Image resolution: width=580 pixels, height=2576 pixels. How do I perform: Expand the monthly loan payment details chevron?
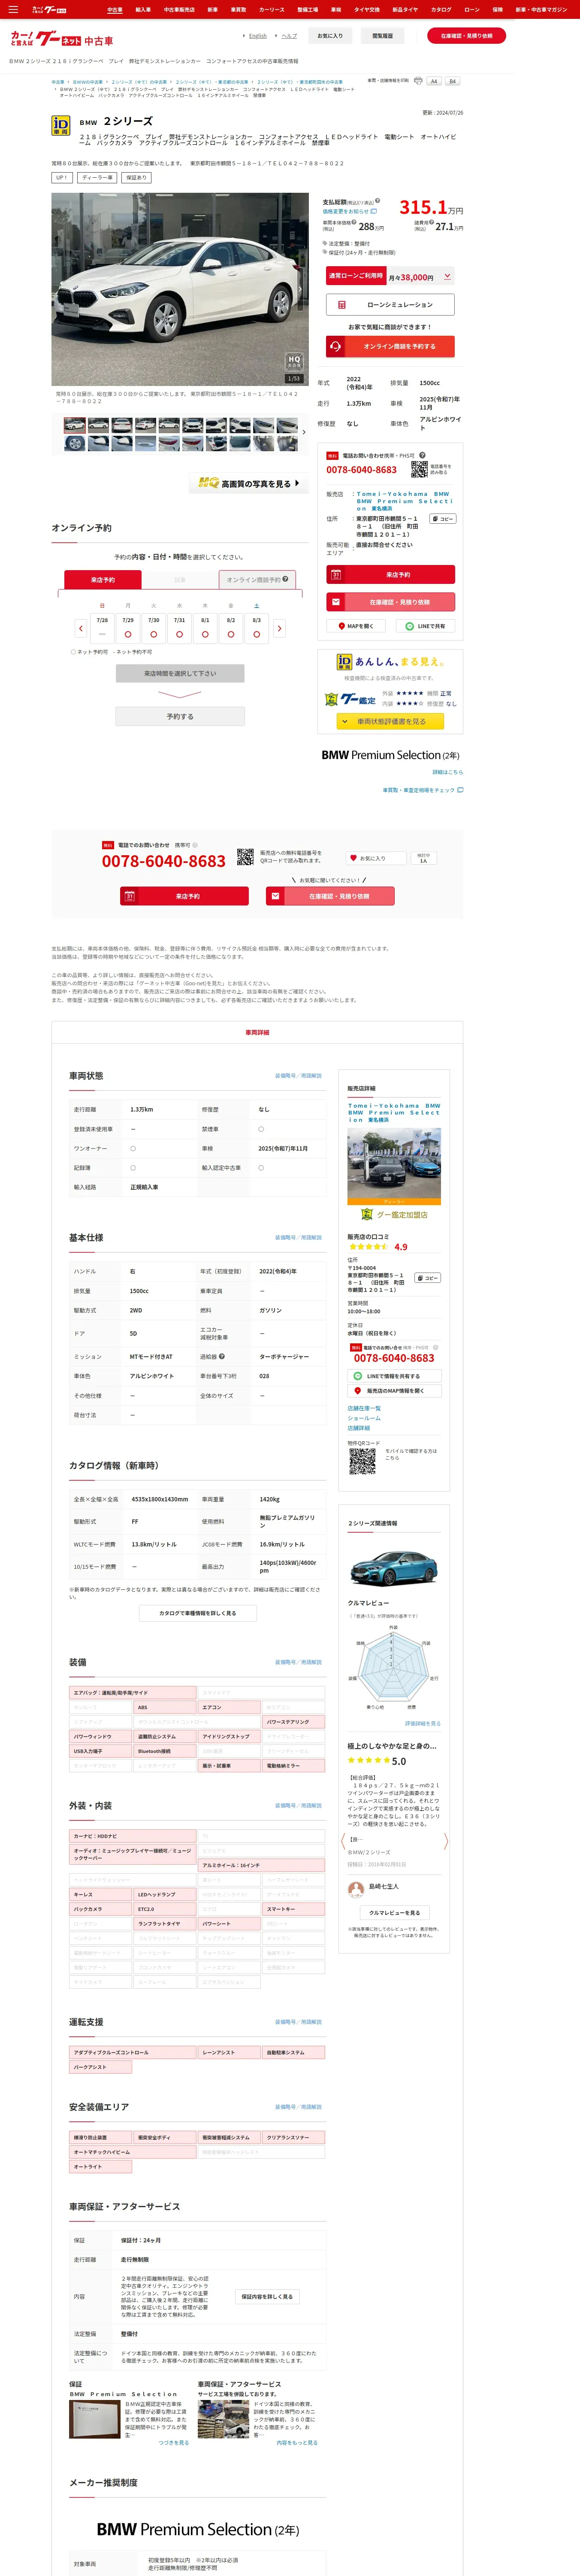click(x=447, y=276)
